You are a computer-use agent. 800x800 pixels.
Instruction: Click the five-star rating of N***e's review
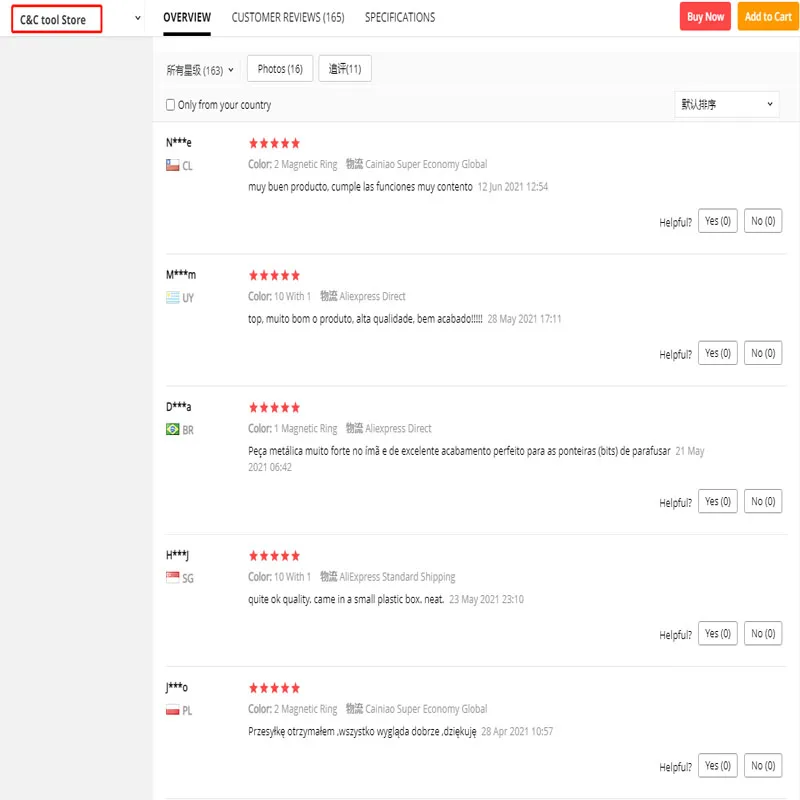click(274, 143)
